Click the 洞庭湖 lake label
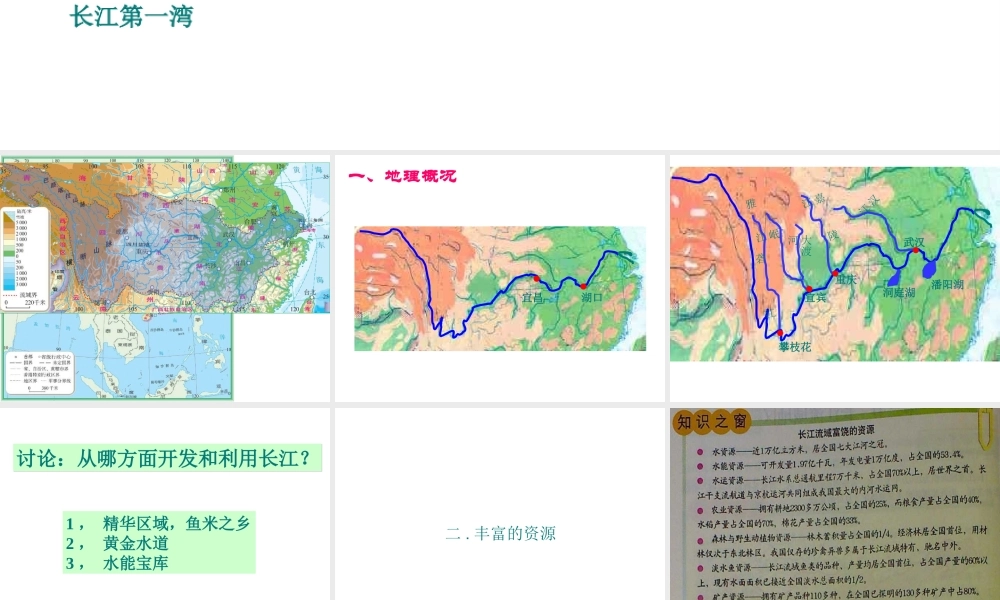 point(899,292)
